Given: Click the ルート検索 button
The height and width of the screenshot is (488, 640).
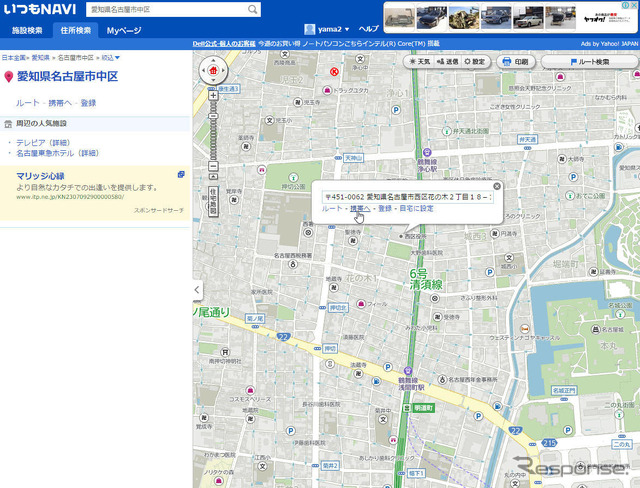Looking at the screenshot, I should [x=590, y=62].
